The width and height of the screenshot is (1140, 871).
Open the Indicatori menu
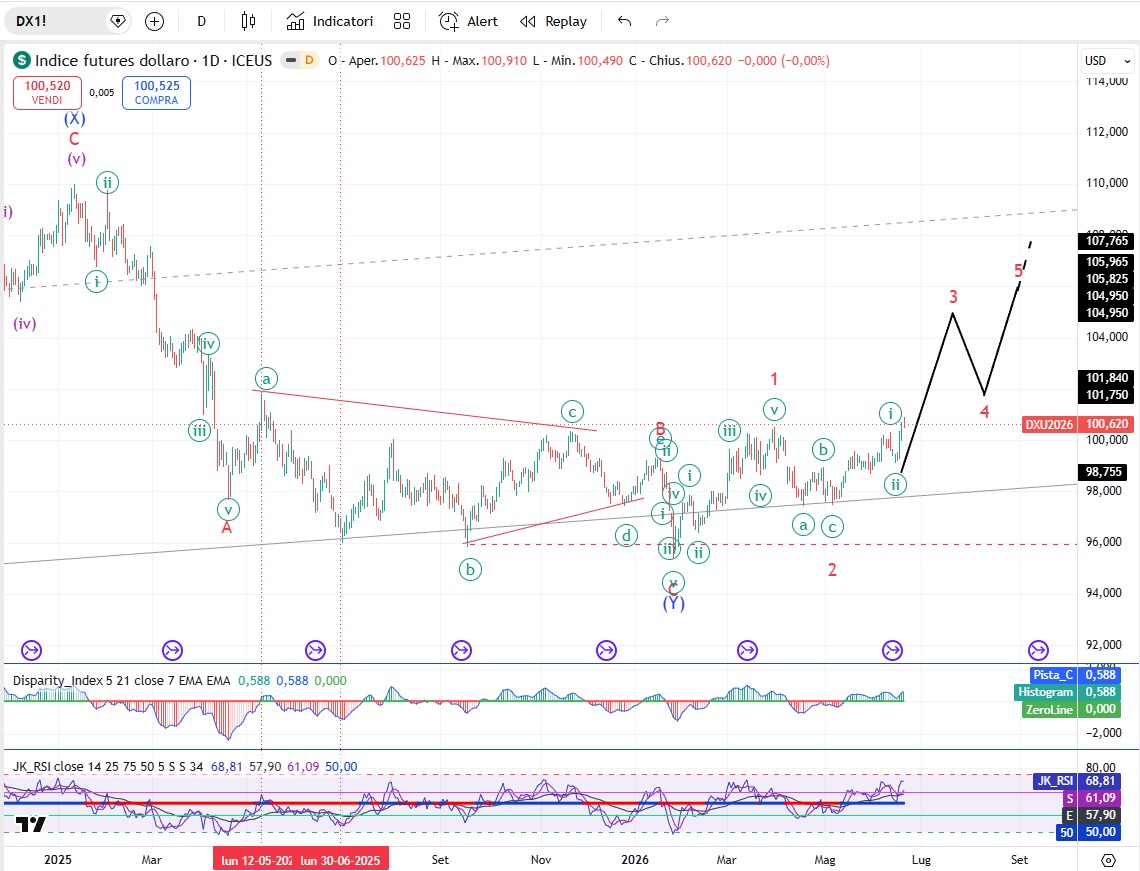coord(329,22)
